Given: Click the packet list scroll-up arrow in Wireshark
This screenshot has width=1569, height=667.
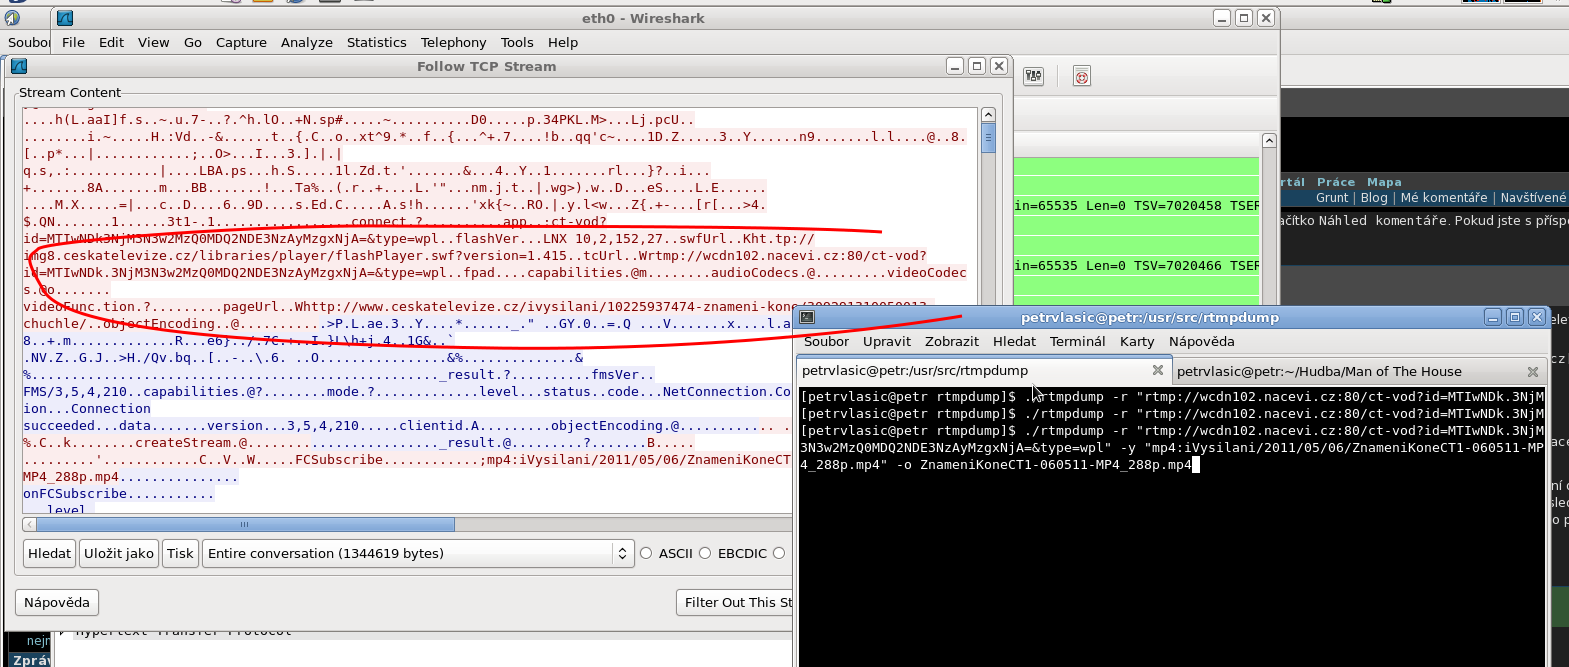Looking at the screenshot, I should coord(1269,141).
